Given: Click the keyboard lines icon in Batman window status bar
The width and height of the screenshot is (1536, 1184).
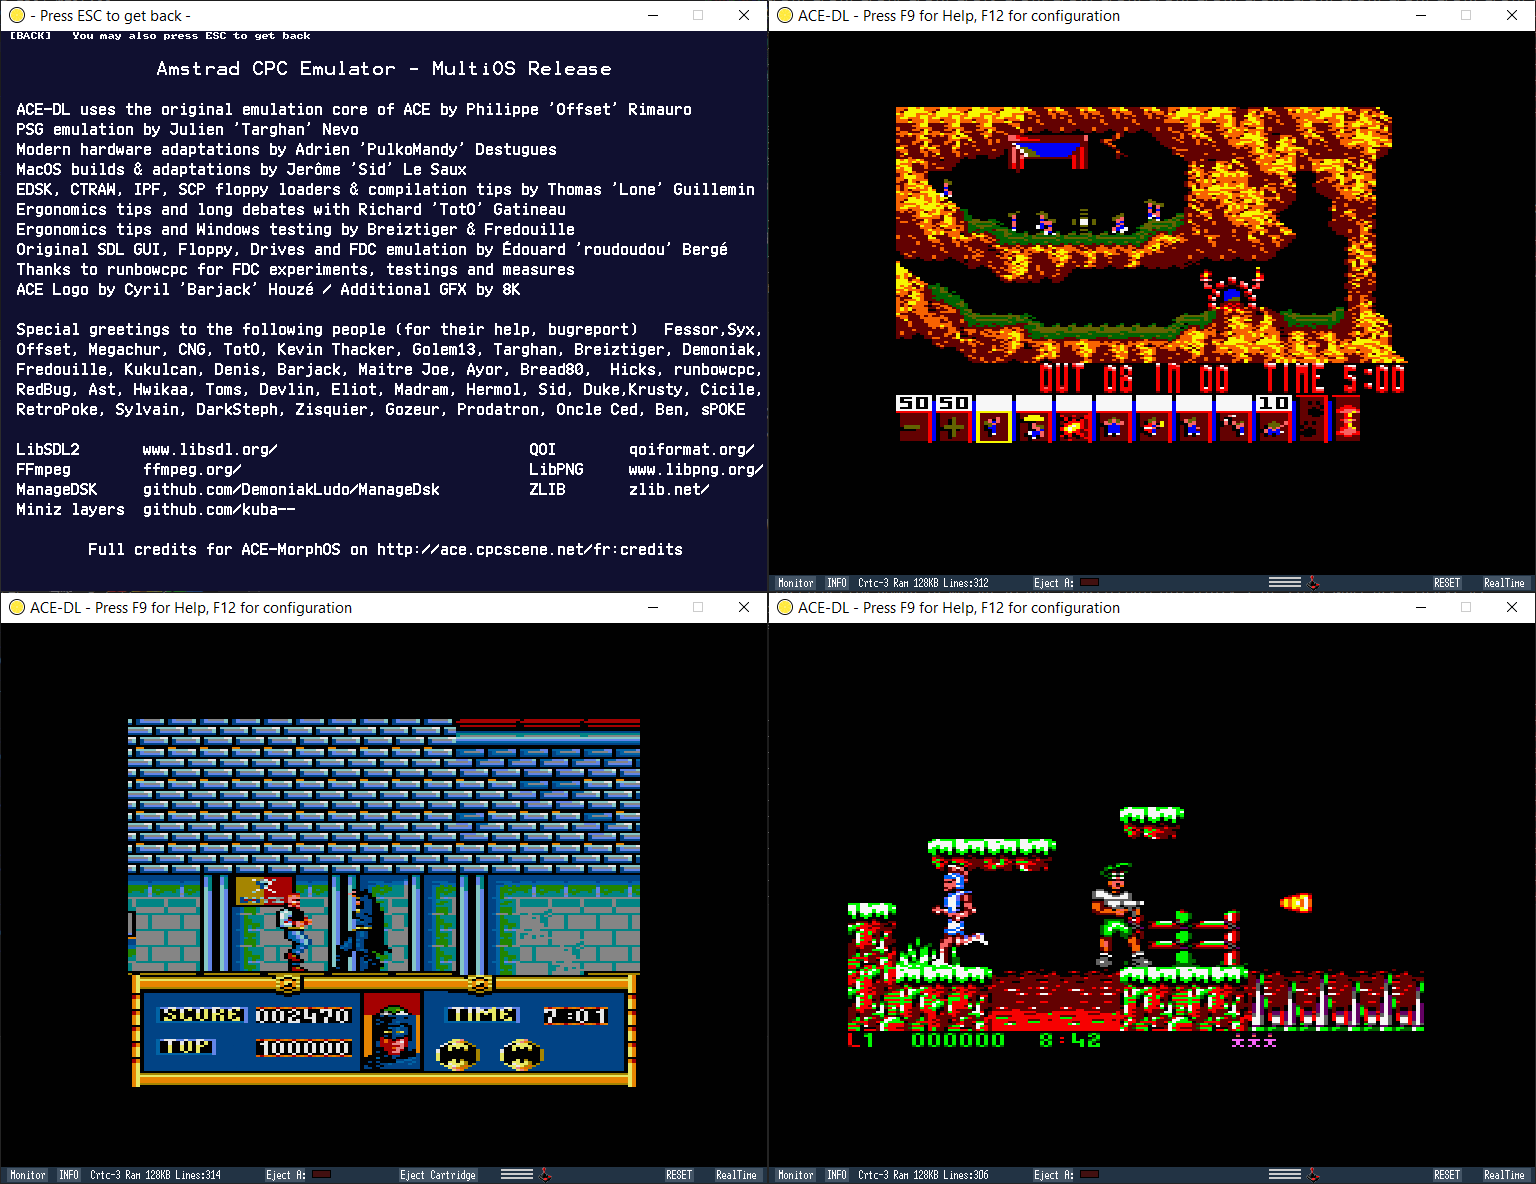Looking at the screenshot, I should coord(517,1175).
